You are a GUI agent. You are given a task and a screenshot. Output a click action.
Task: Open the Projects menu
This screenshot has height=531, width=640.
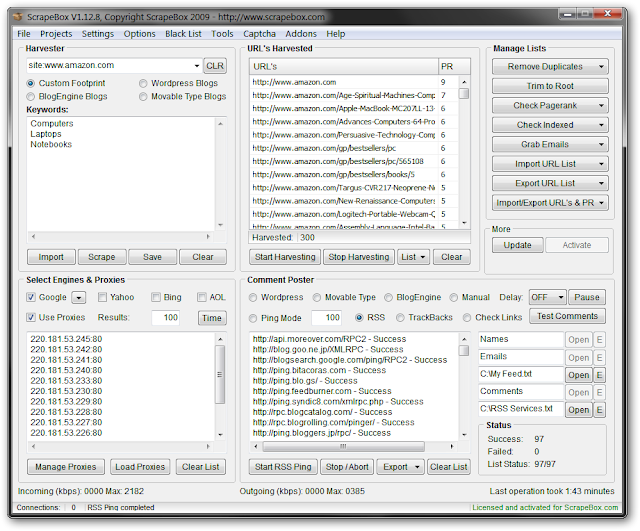pyautogui.click(x=56, y=34)
